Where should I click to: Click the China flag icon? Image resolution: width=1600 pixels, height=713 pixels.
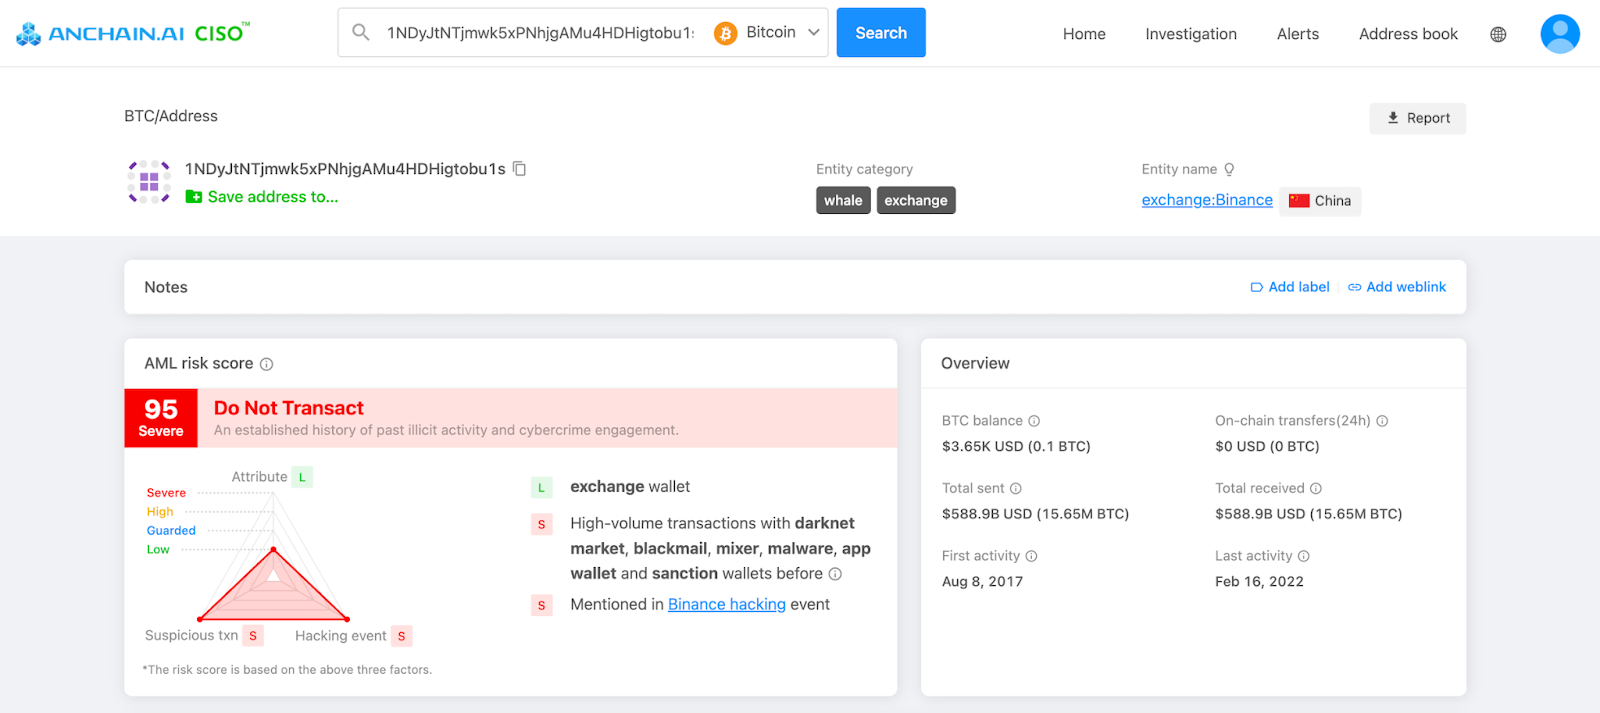[1299, 201]
